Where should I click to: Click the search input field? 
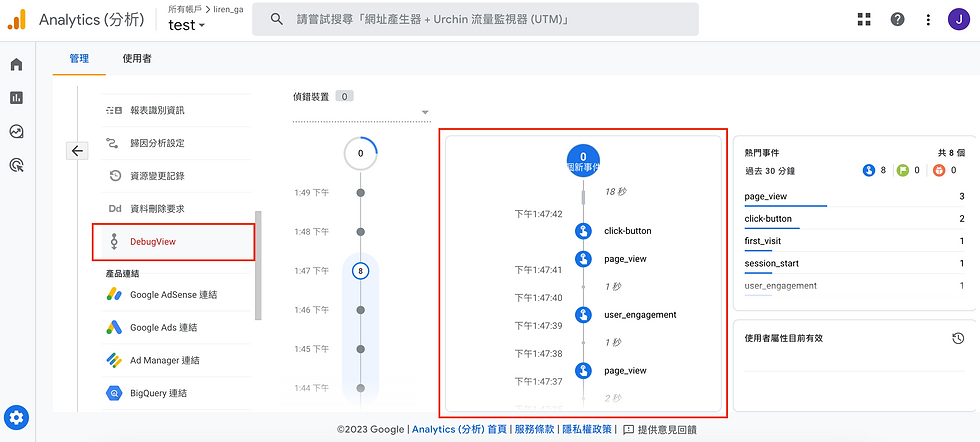476,19
